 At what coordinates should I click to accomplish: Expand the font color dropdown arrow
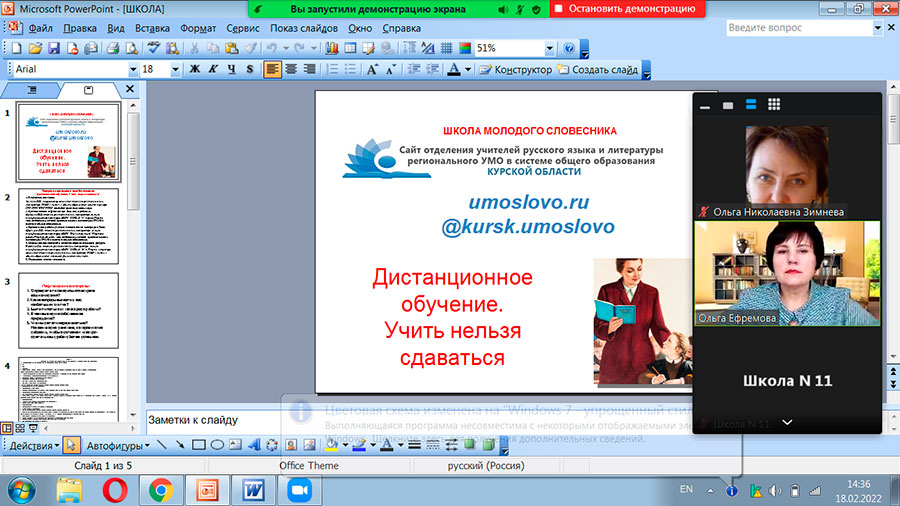[468, 69]
